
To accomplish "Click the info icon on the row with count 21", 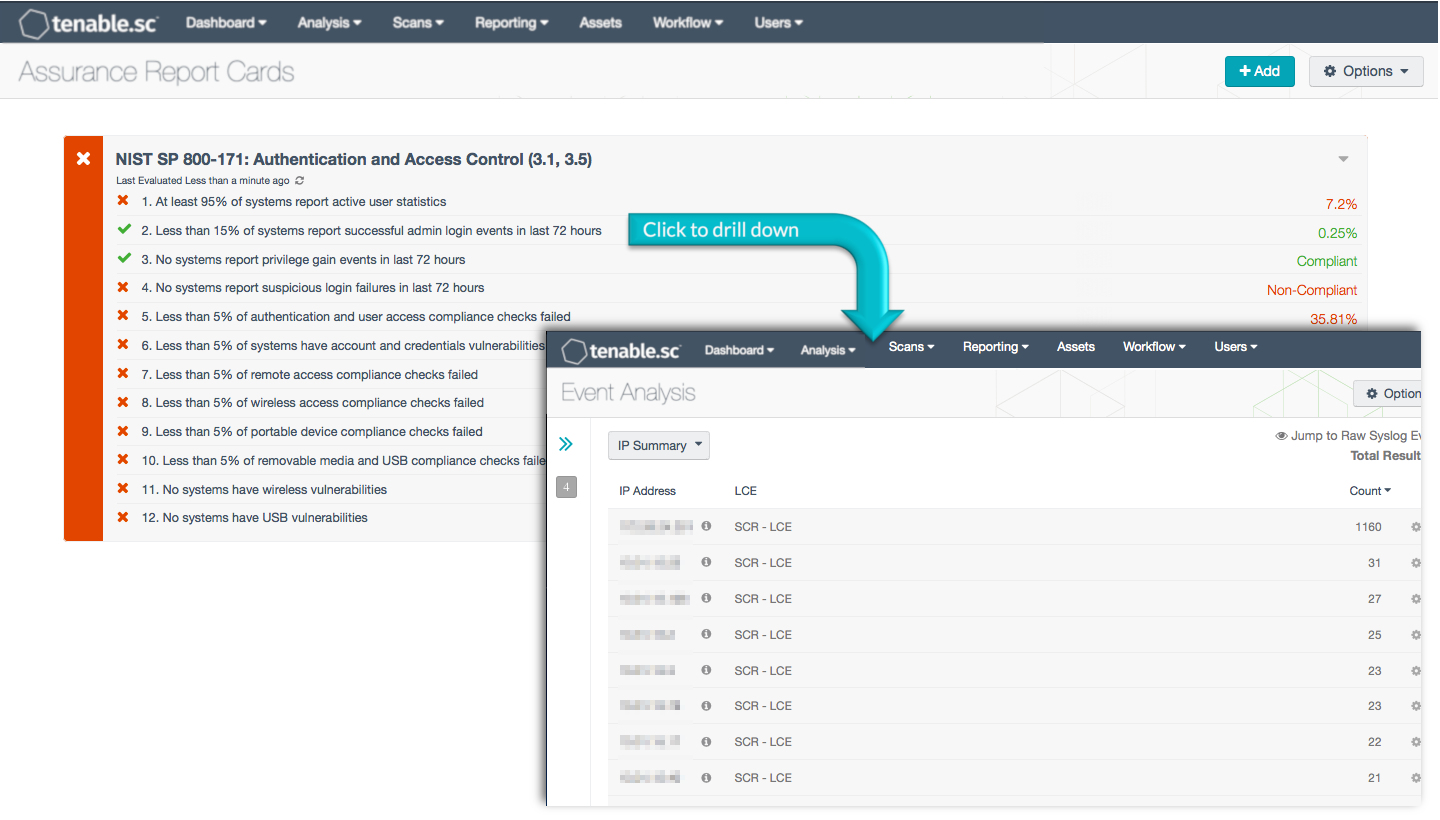I will point(706,777).
